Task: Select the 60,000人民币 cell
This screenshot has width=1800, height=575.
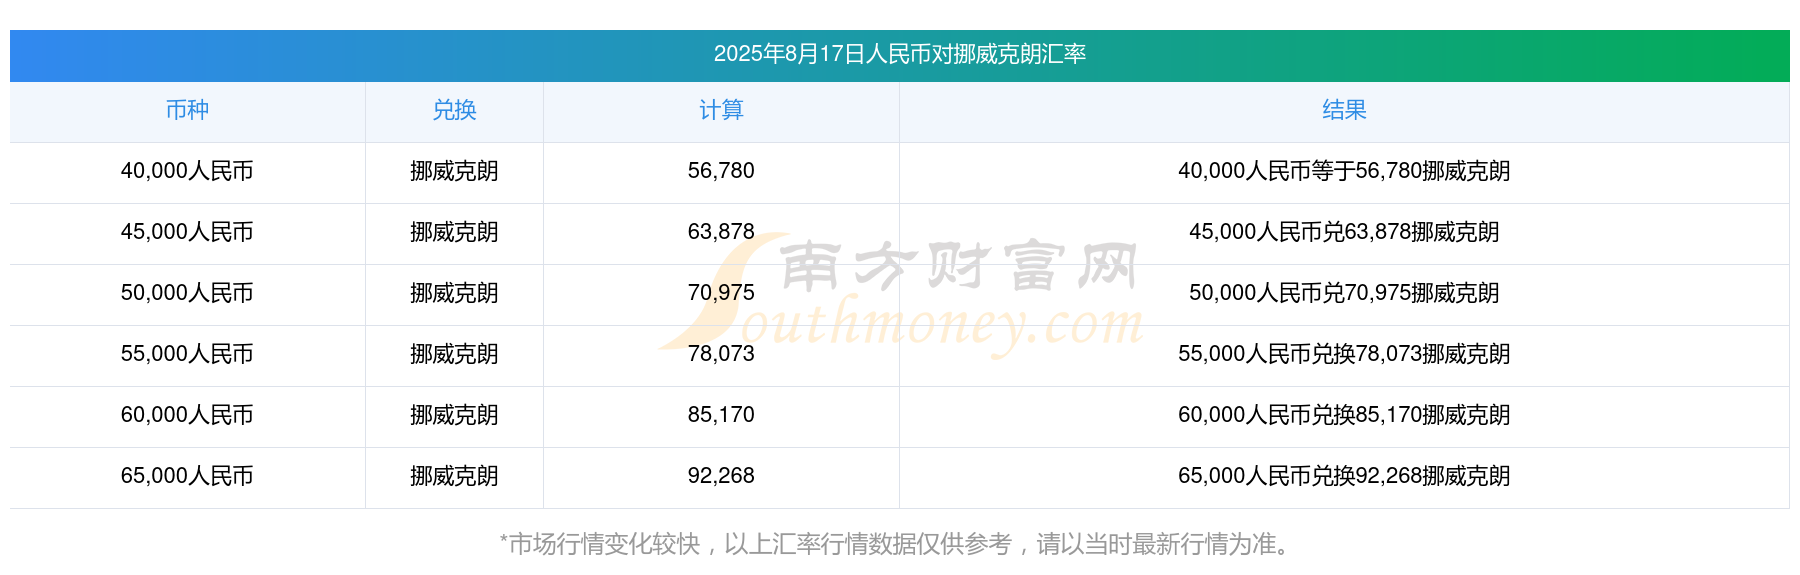Action: (x=187, y=415)
